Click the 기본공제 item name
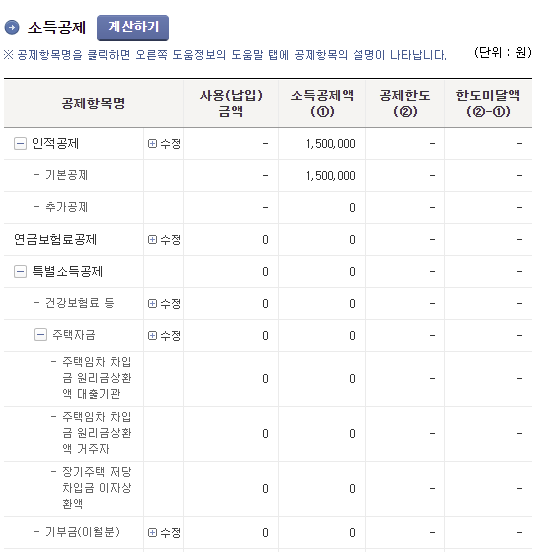The image size is (537, 552). coord(66,175)
